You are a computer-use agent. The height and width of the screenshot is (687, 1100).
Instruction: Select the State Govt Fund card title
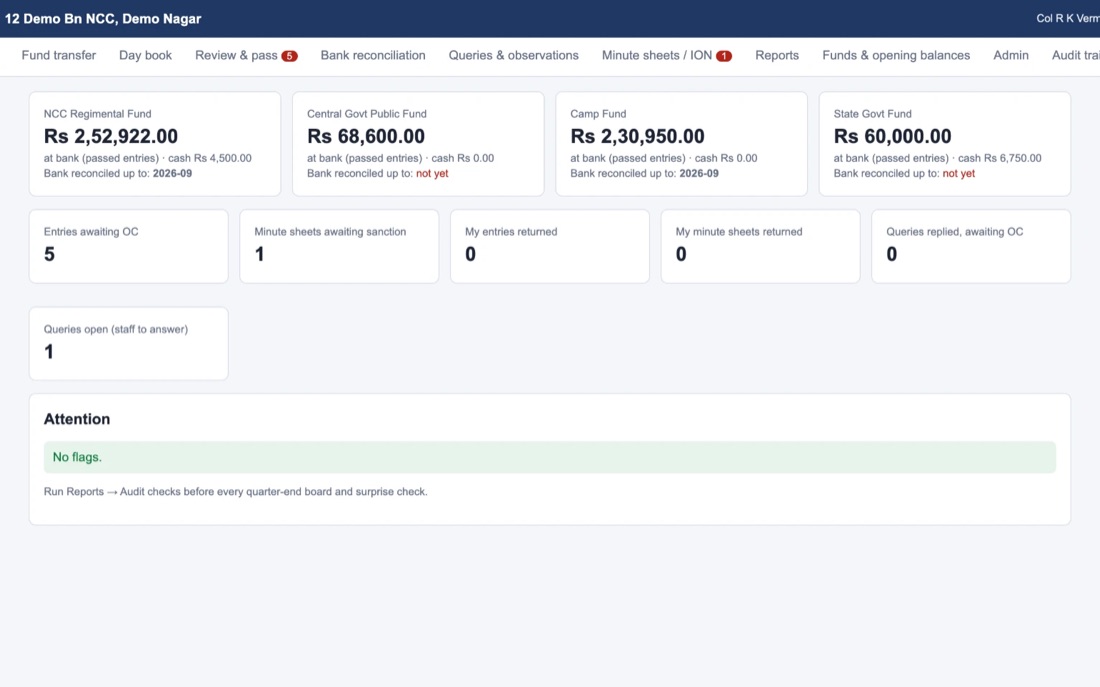coord(872,114)
